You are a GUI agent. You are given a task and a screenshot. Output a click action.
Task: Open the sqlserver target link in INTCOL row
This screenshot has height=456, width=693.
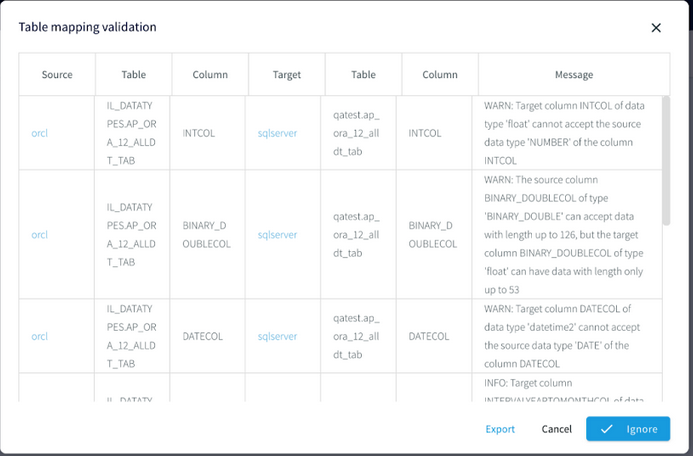point(277,133)
